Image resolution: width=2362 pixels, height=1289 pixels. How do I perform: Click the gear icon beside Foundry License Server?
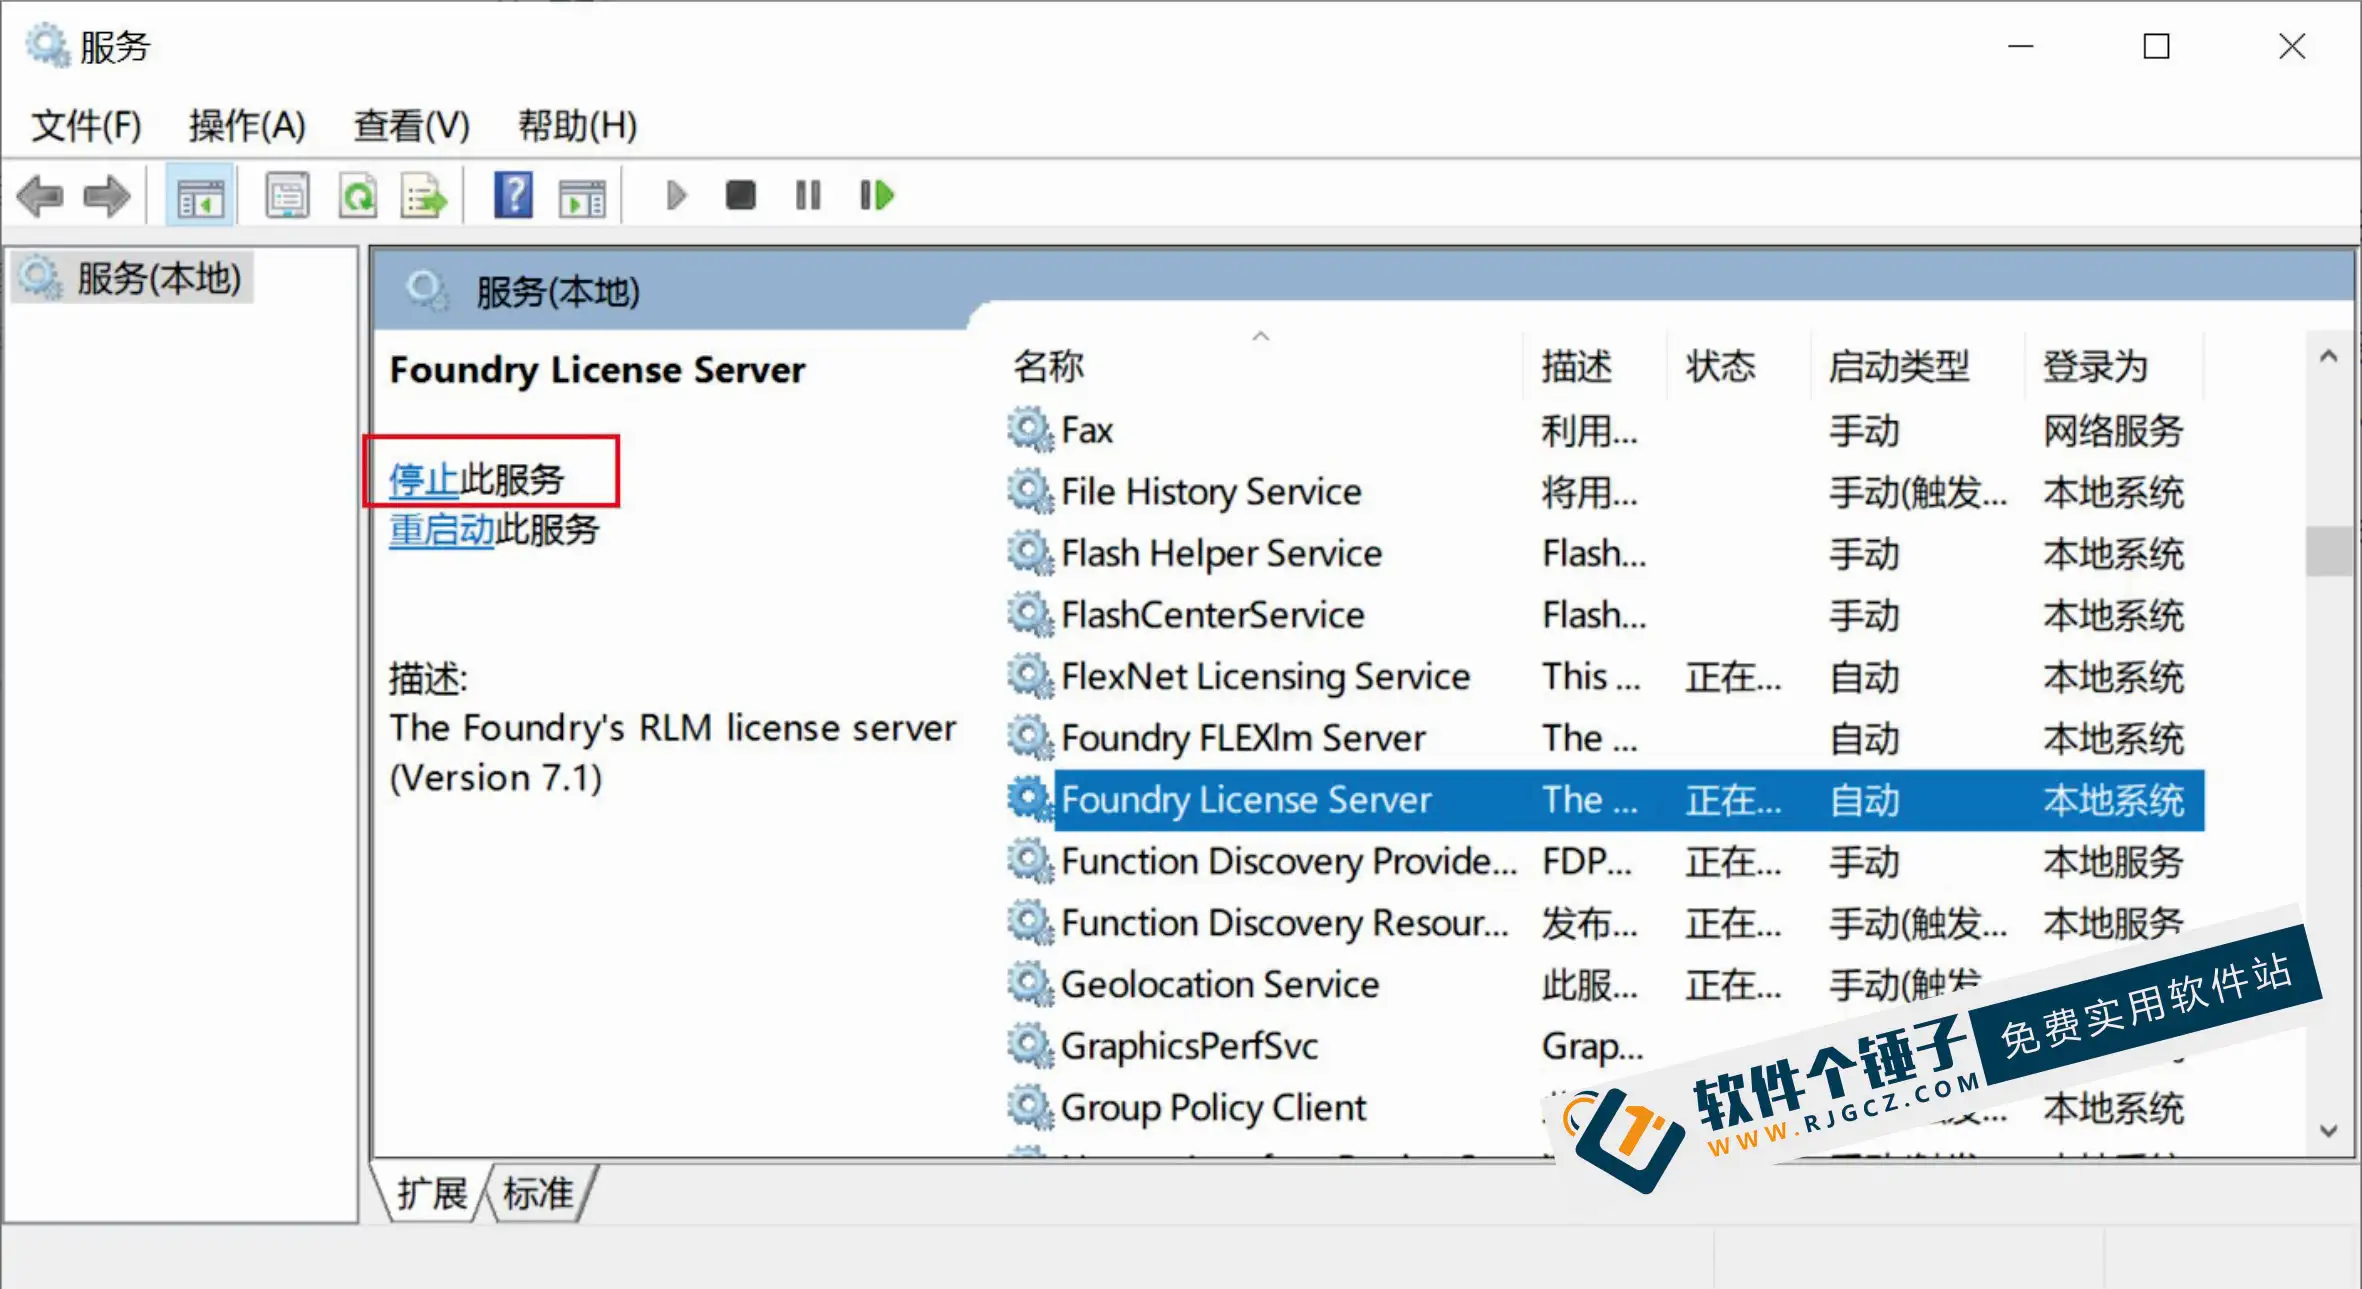click(x=1030, y=799)
